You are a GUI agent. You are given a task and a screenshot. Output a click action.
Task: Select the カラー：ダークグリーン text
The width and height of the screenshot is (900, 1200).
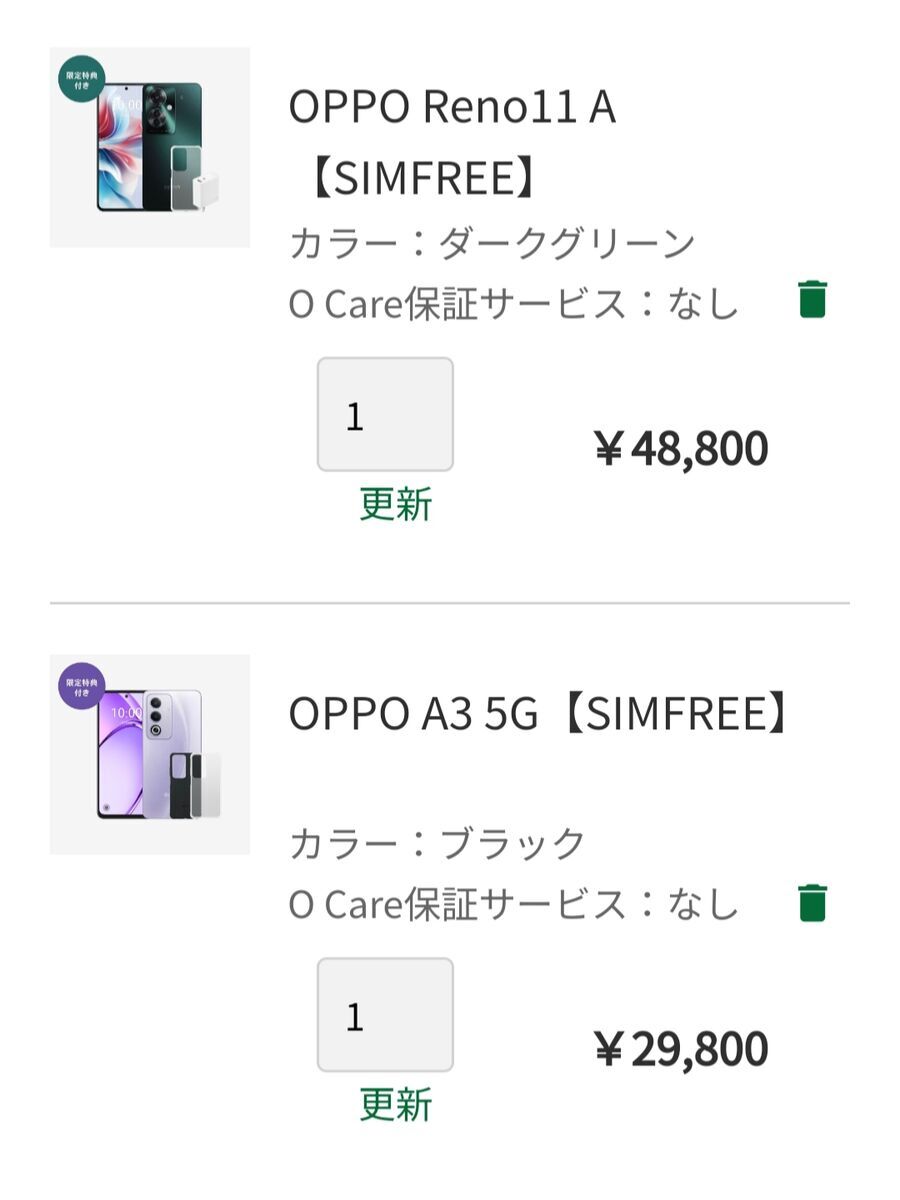point(491,243)
